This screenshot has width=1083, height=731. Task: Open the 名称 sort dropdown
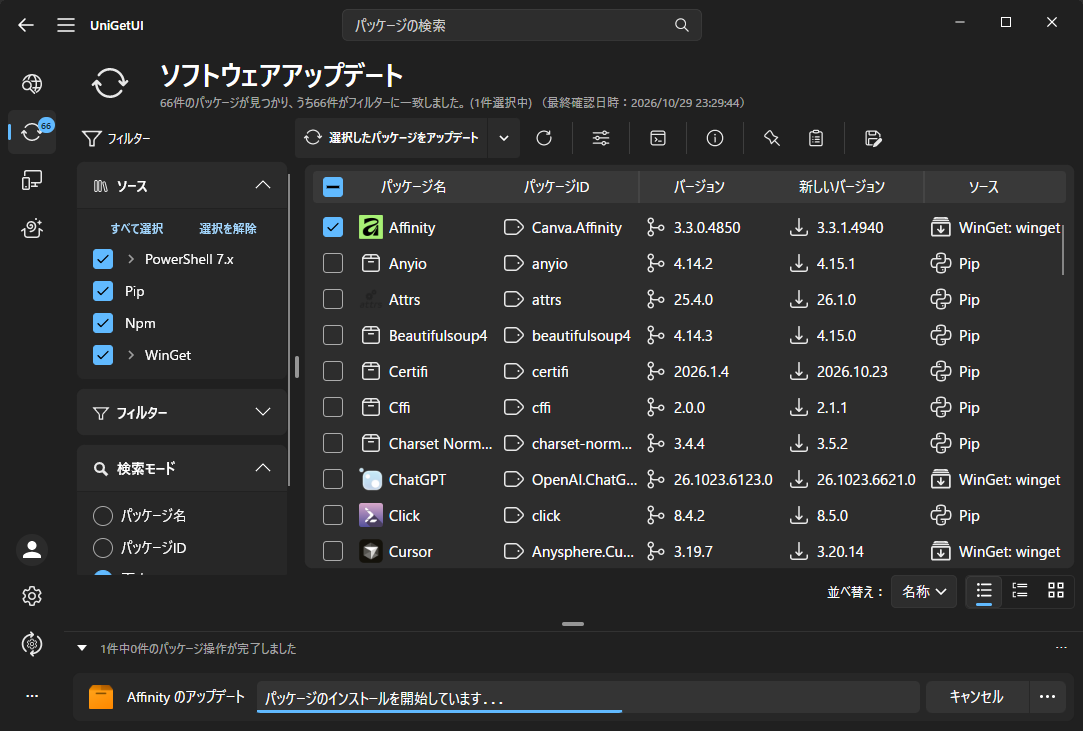point(923,591)
